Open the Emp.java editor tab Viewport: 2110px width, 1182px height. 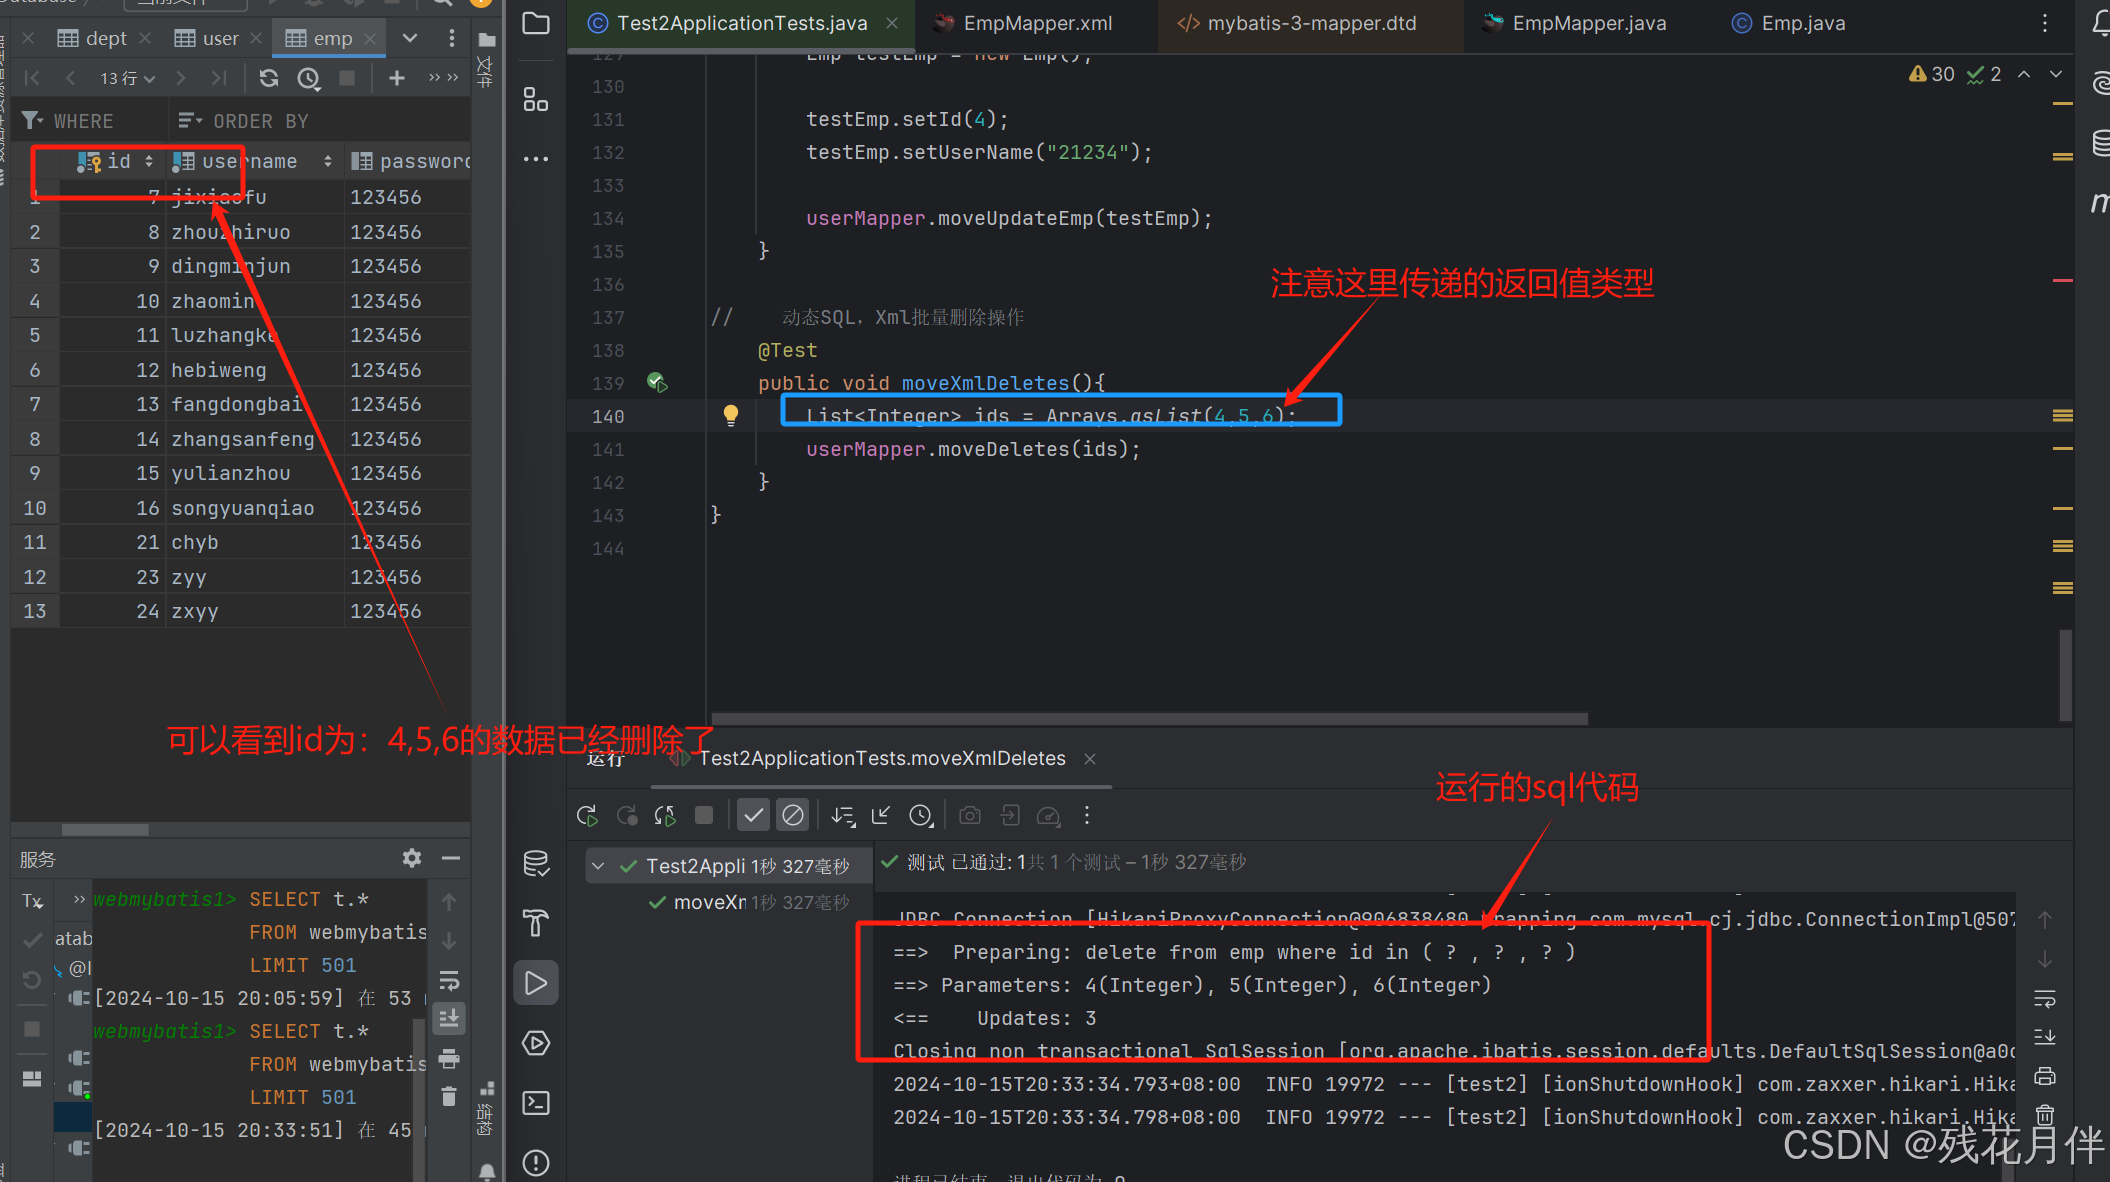click(1803, 23)
